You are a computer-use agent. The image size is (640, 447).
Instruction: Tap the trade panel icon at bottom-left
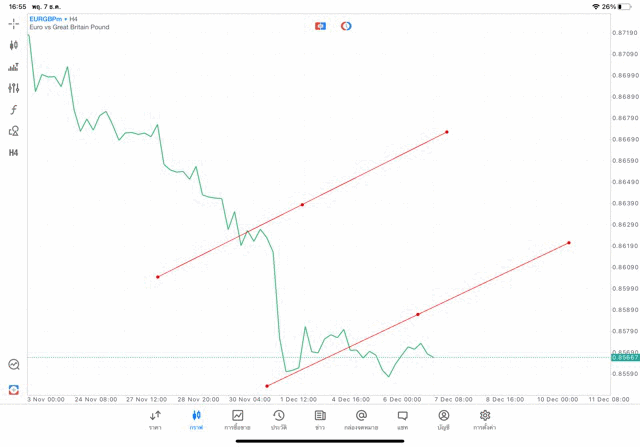tap(14, 389)
